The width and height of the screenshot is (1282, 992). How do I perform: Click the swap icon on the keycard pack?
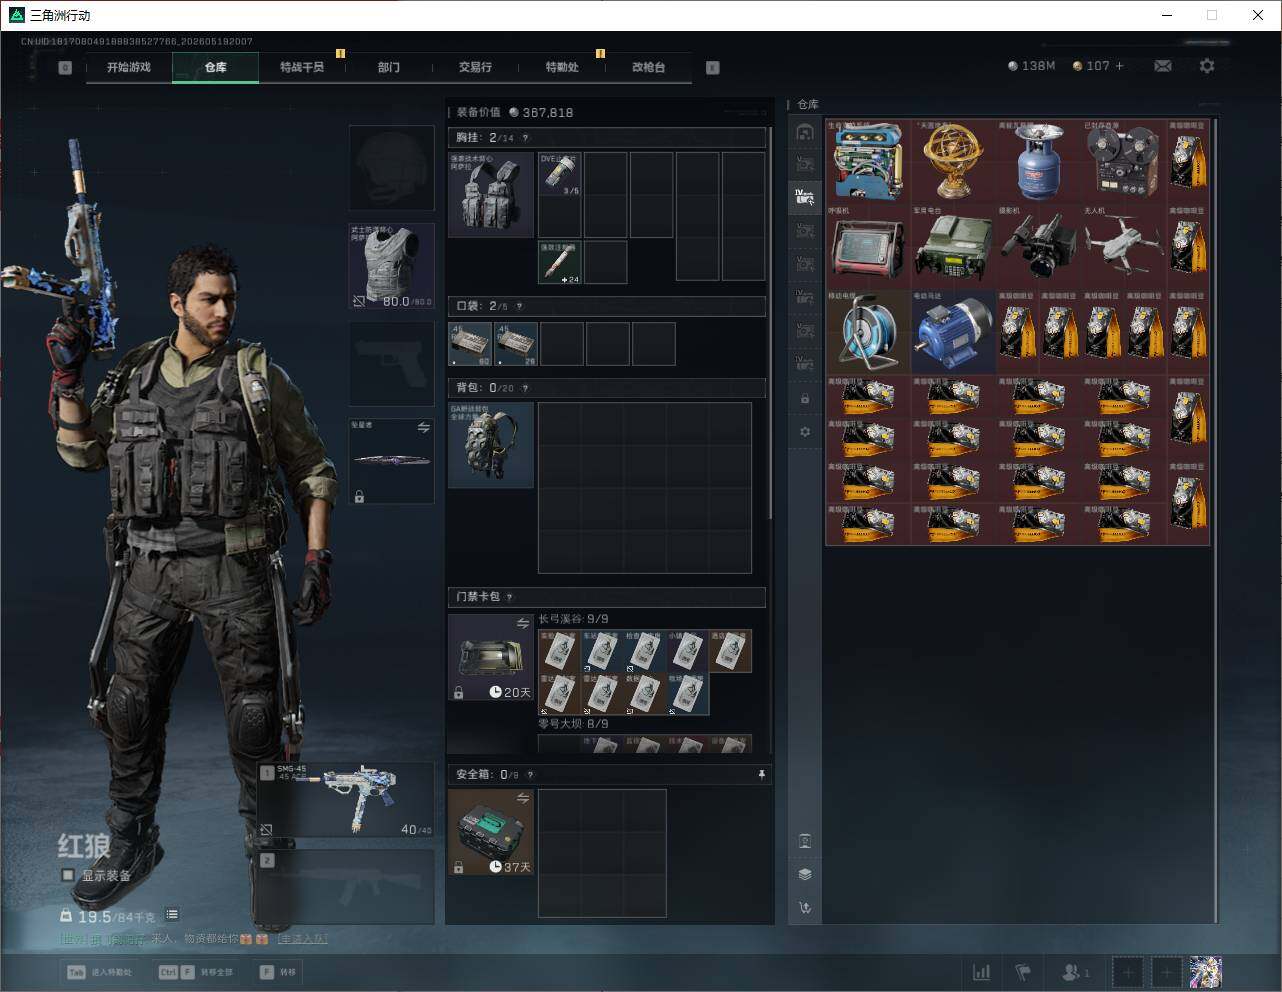(522, 623)
